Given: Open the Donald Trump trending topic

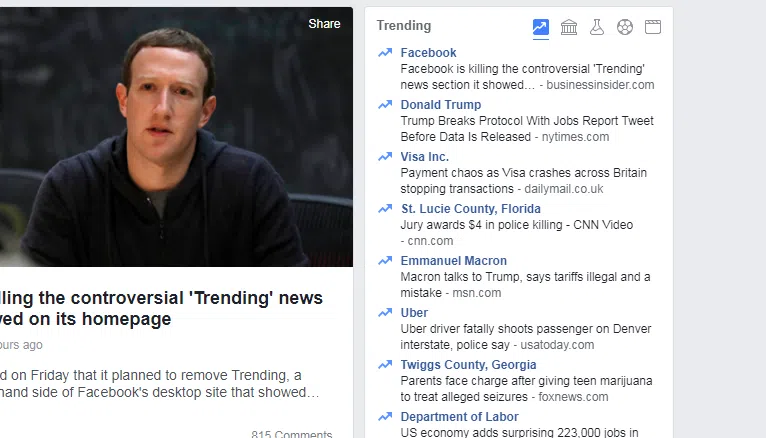Looking at the screenshot, I should click(x=440, y=105).
